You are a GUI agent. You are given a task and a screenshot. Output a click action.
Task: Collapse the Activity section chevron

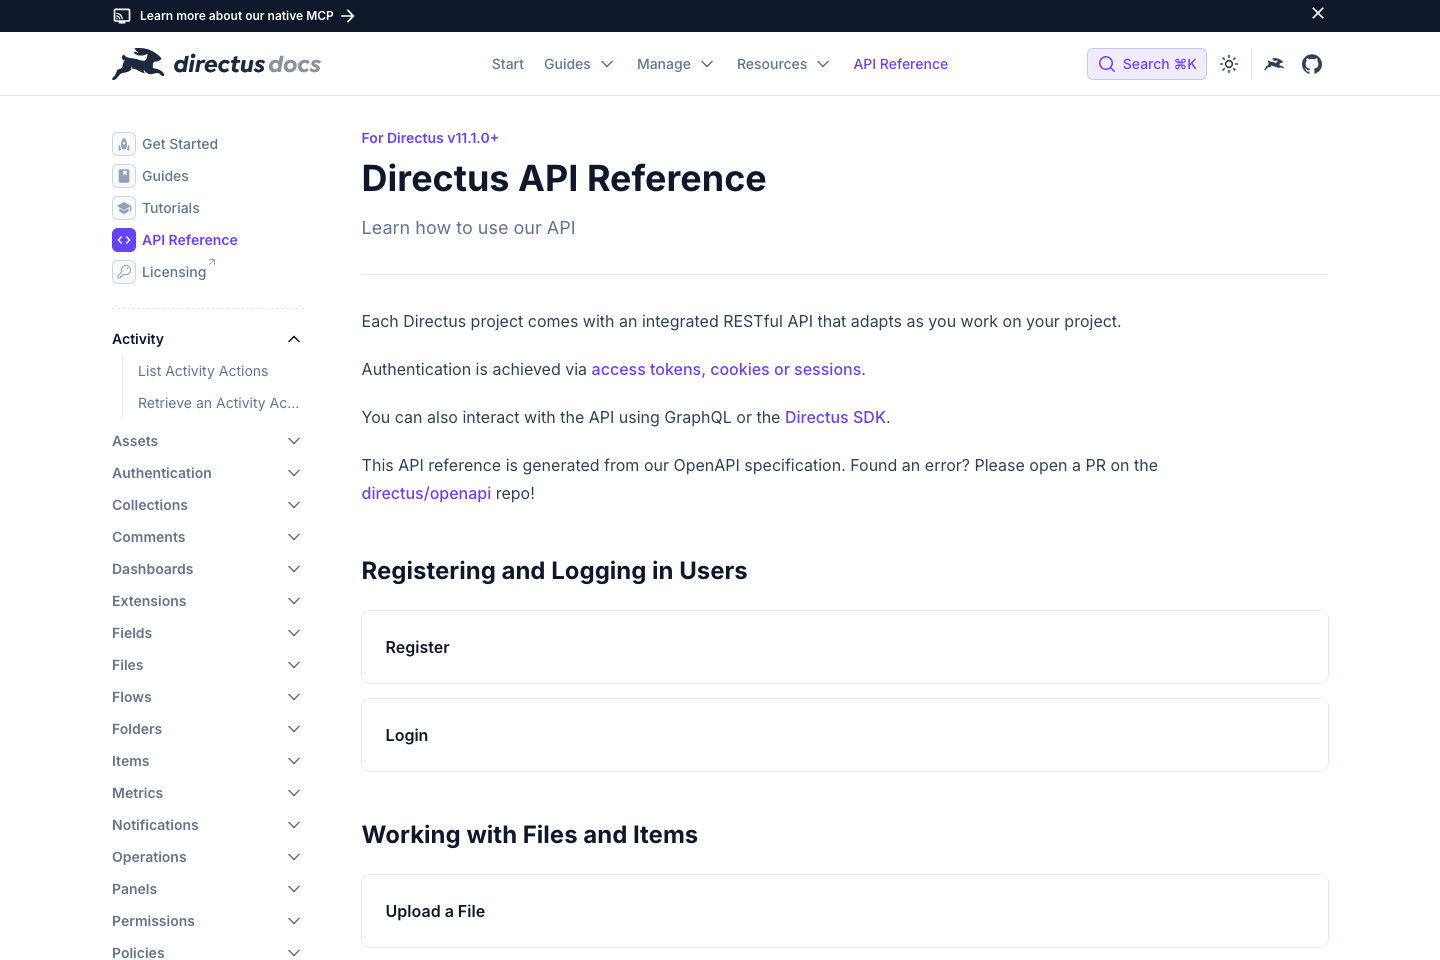click(x=293, y=339)
